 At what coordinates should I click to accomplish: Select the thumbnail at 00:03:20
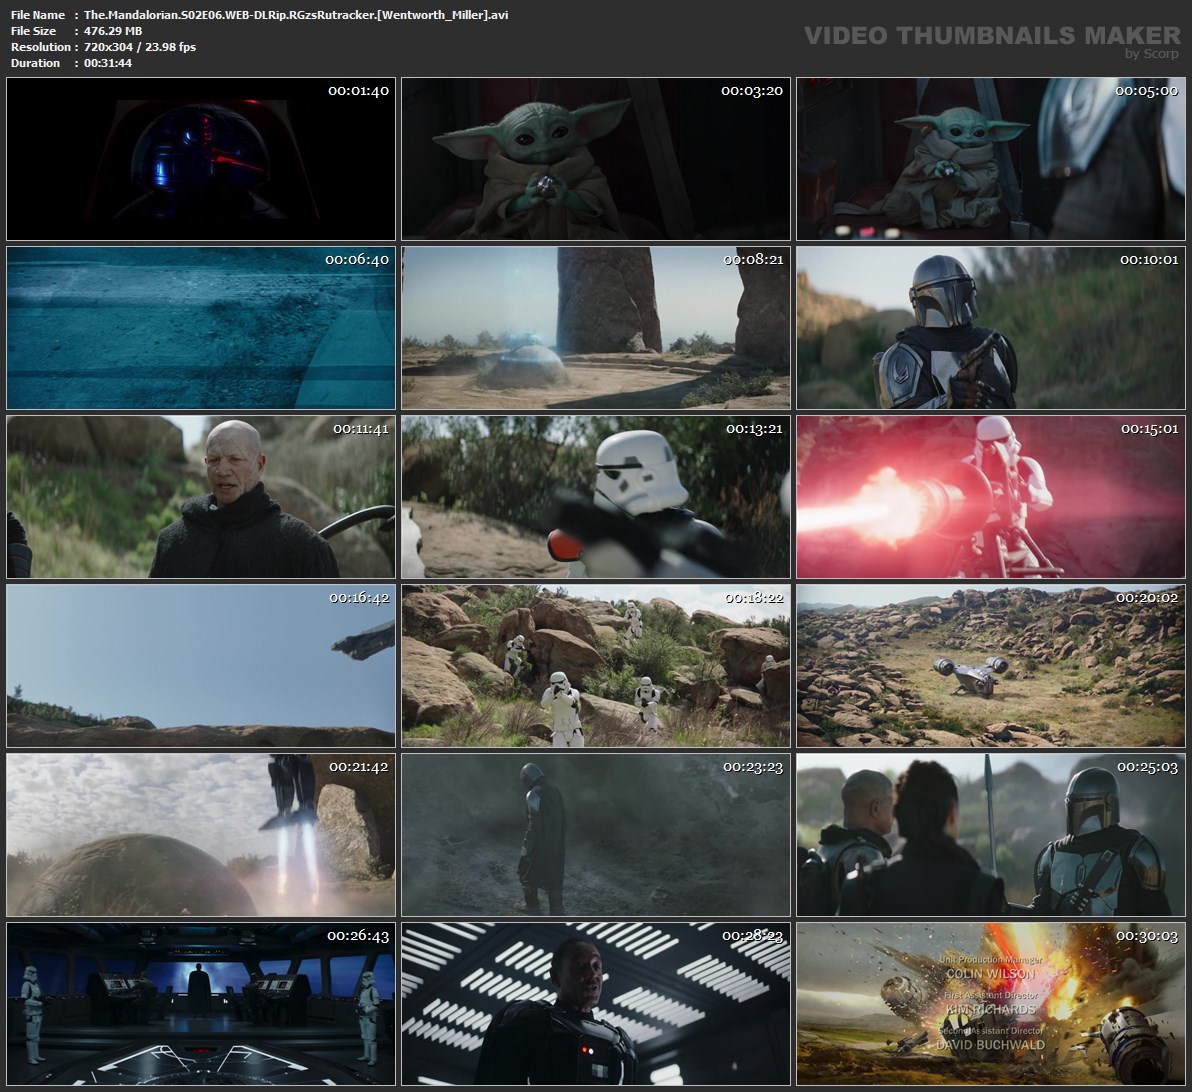pos(596,158)
